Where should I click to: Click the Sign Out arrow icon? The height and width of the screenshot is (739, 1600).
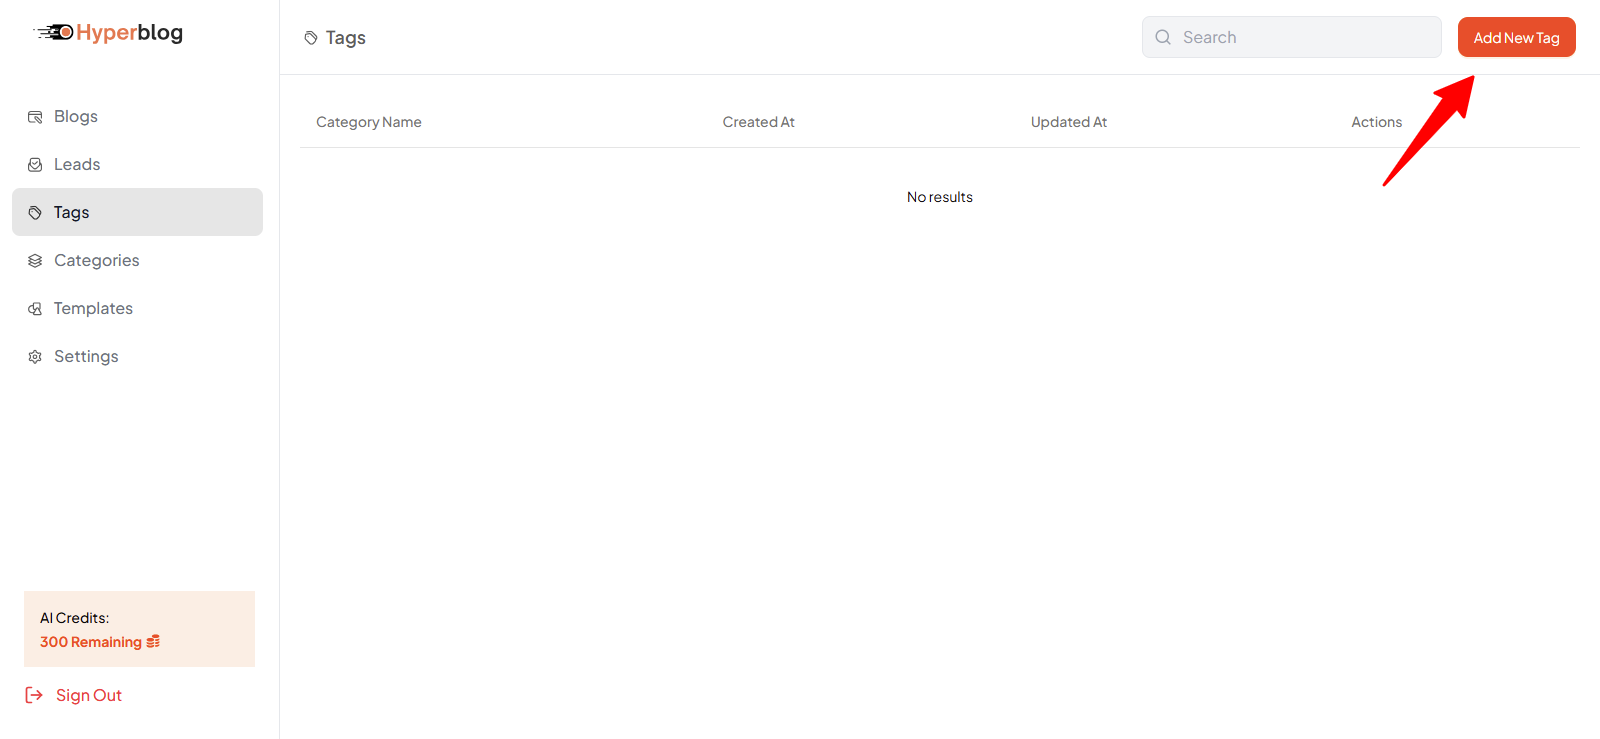[34, 695]
